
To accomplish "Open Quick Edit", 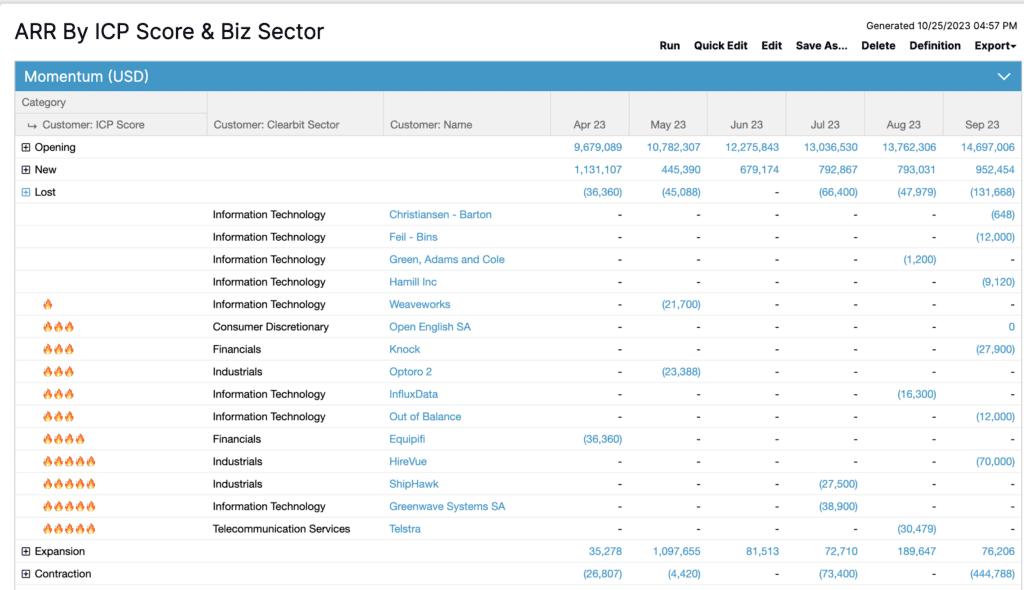I will click(720, 46).
